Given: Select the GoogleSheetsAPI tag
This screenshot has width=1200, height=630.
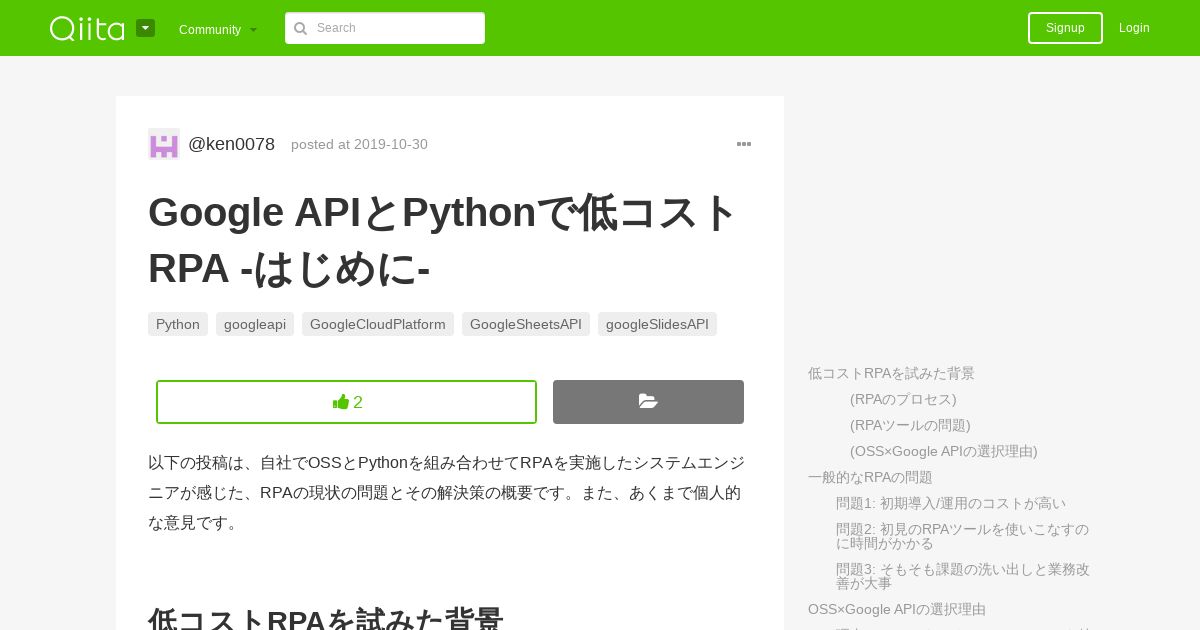Looking at the screenshot, I should 526,324.
